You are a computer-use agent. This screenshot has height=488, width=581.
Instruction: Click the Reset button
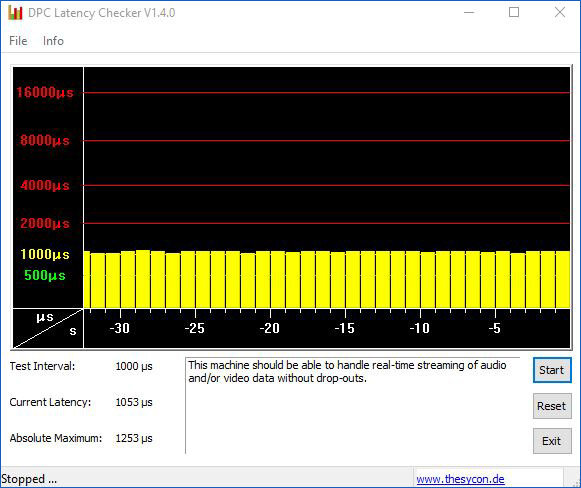tap(552, 406)
